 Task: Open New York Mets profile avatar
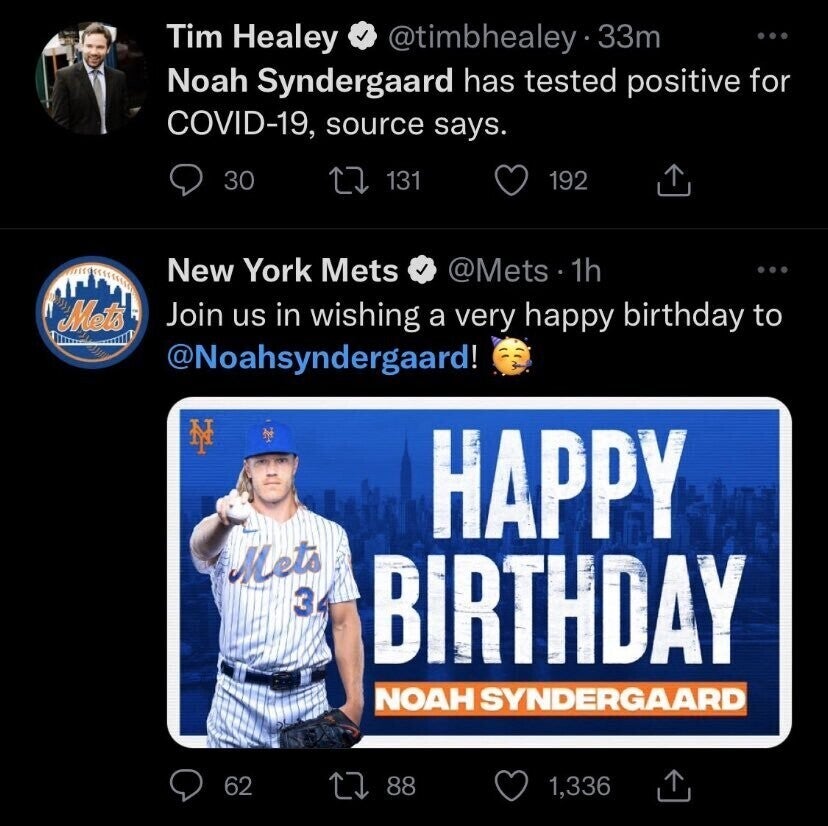(91, 312)
